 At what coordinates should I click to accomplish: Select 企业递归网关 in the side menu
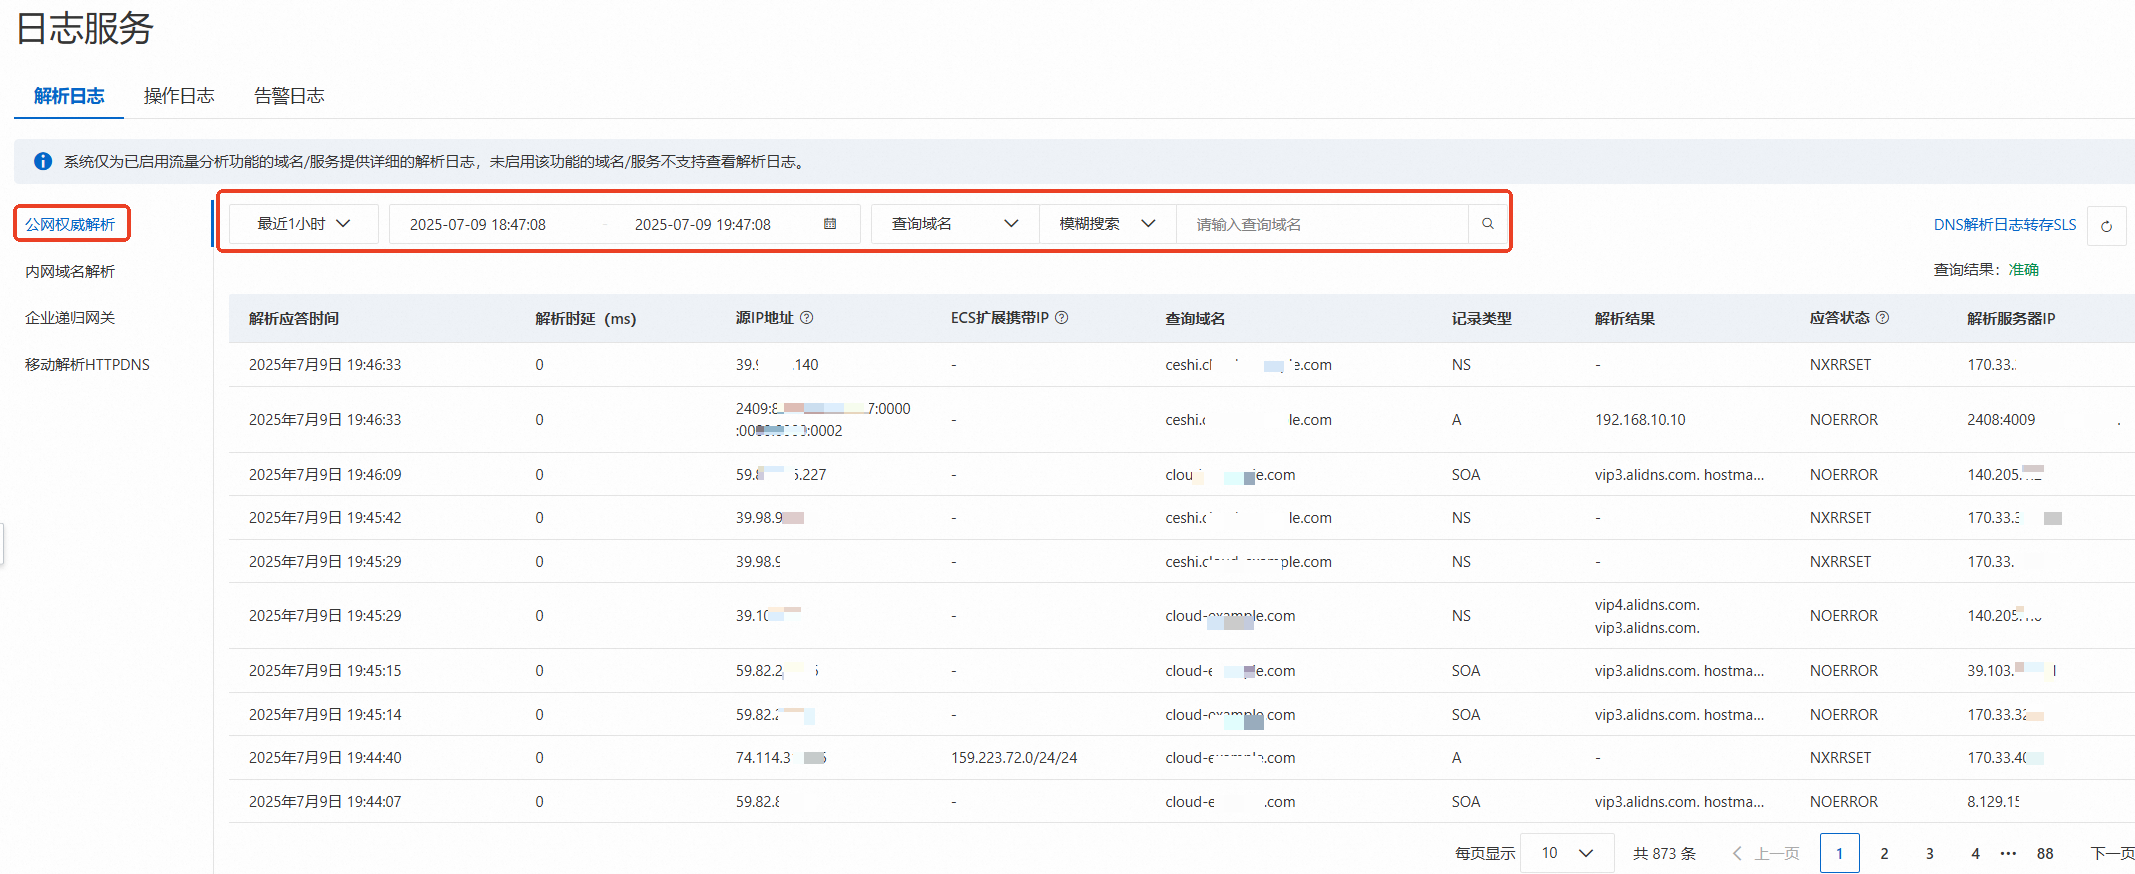click(70, 318)
